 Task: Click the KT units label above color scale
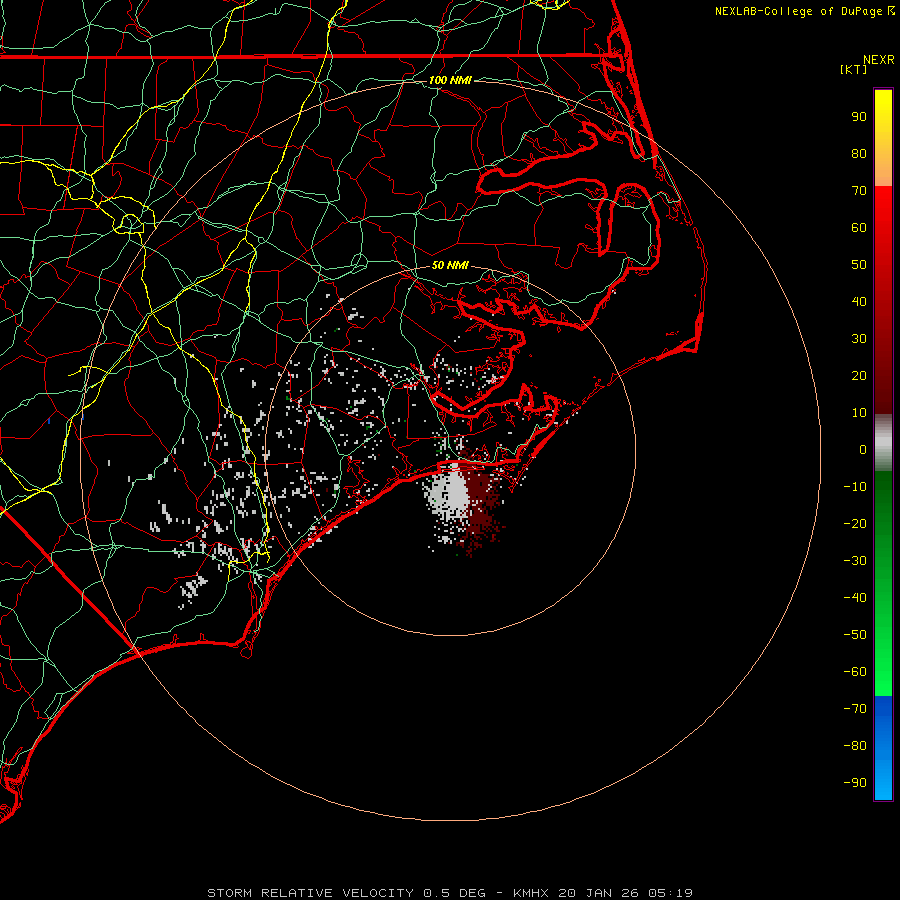tap(854, 69)
